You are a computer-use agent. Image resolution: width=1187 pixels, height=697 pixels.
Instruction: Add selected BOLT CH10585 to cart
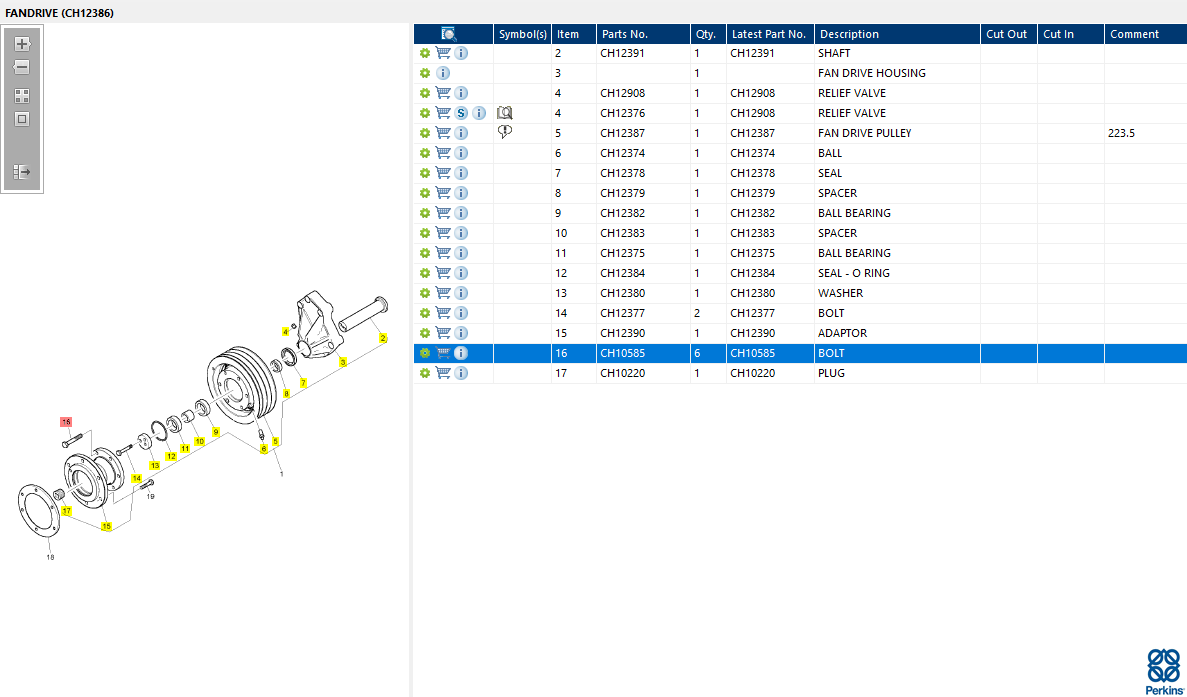coord(444,353)
